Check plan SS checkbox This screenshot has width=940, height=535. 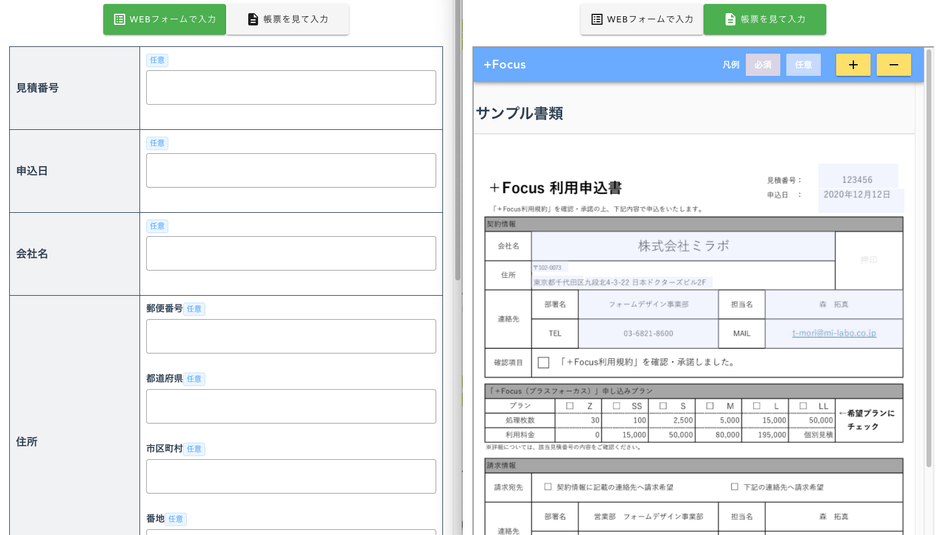[x=617, y=406]
